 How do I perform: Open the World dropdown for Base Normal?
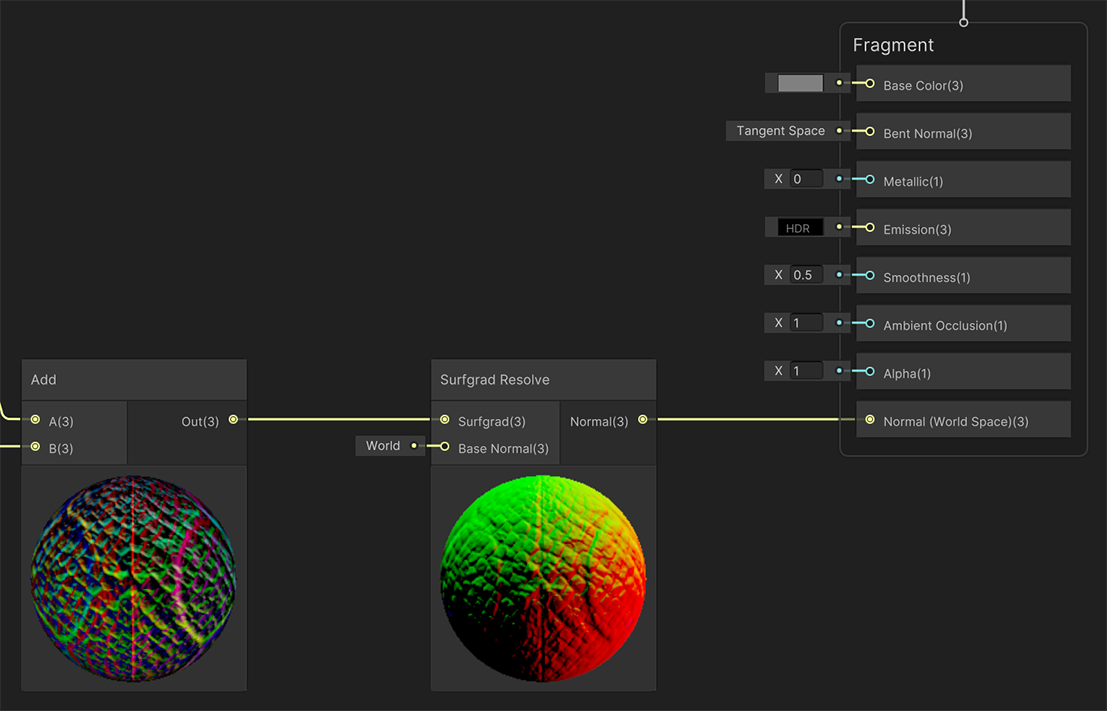click(383, 446)
